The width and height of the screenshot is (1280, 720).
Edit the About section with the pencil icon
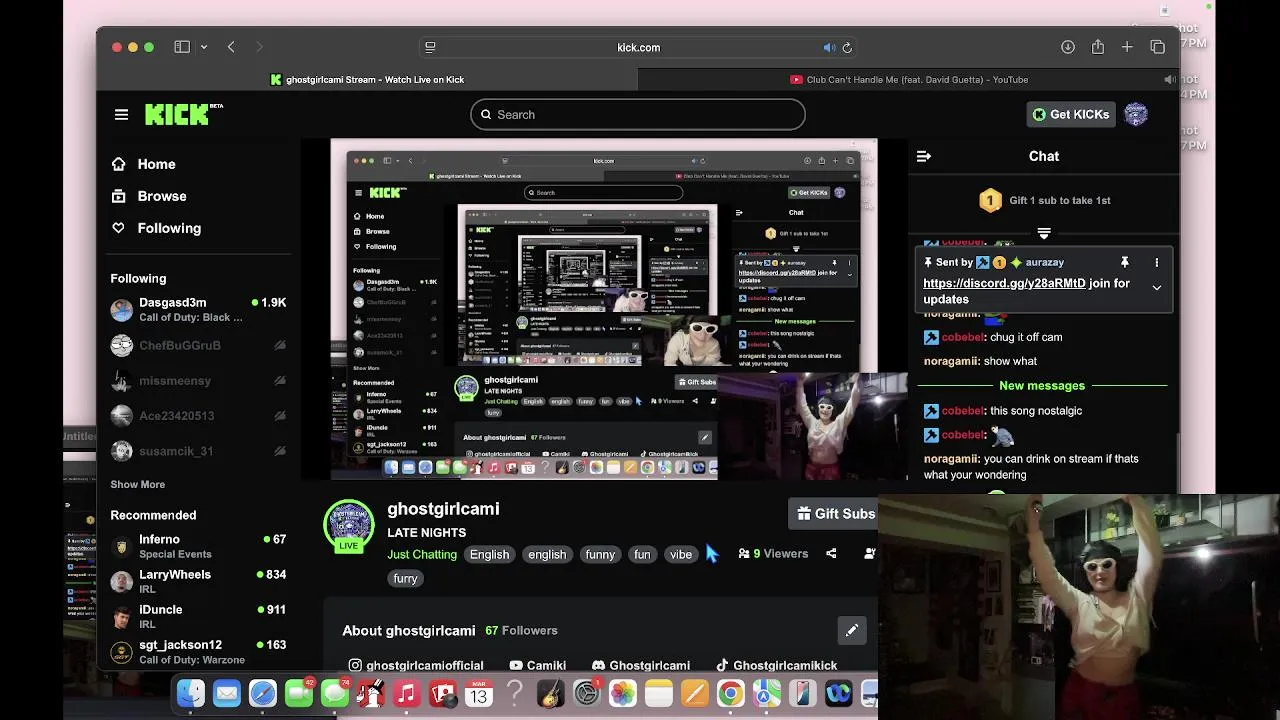click(852, 631)
